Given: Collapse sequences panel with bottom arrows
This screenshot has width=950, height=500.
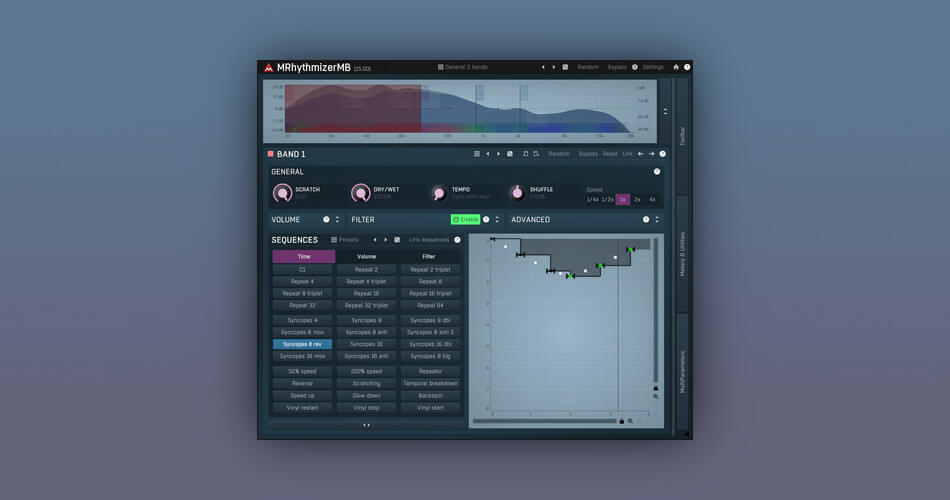Looking at the screenshot, I should pyautogui.click(x=366, y=425).
